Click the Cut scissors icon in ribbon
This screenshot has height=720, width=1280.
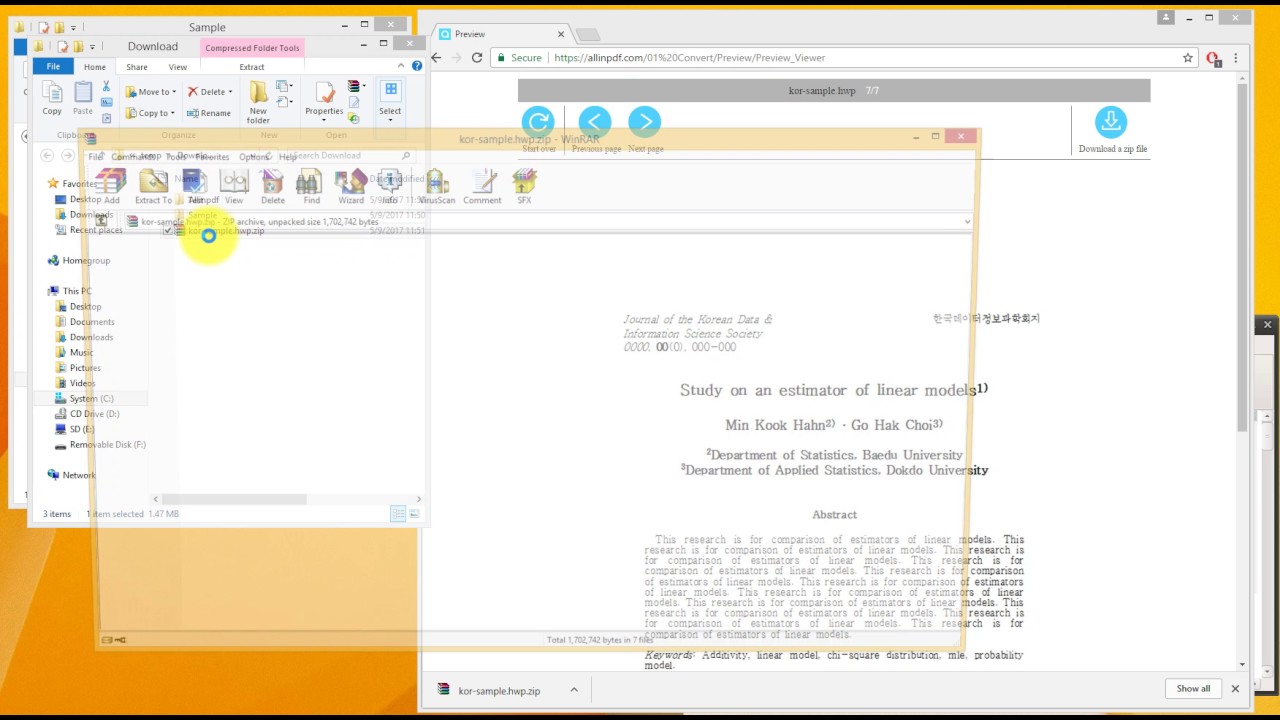tap(106, 87)
